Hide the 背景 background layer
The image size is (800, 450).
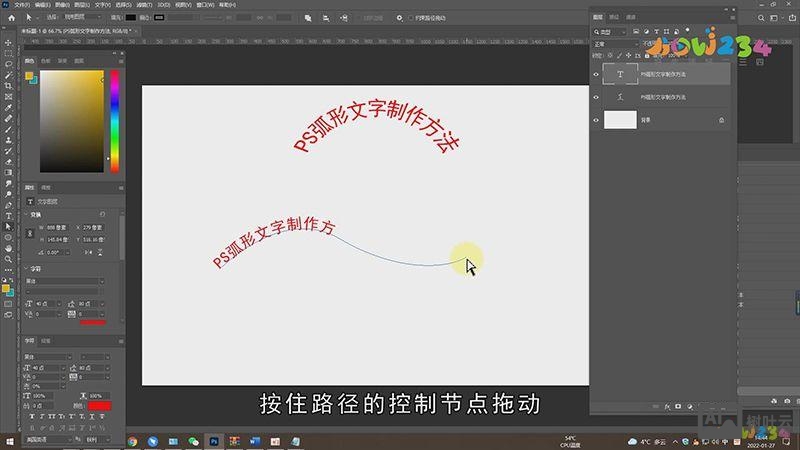(x=596, y=120)
